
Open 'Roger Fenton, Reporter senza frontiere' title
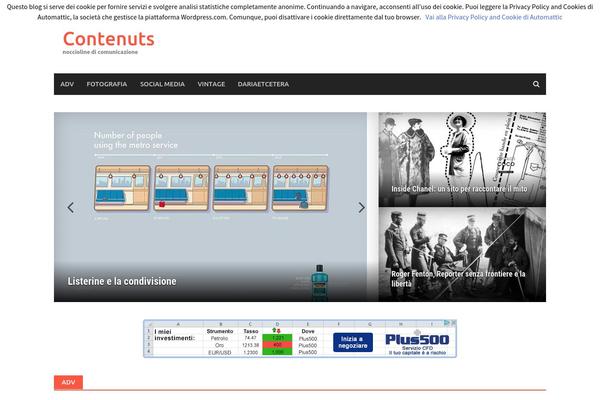[458, 279]
